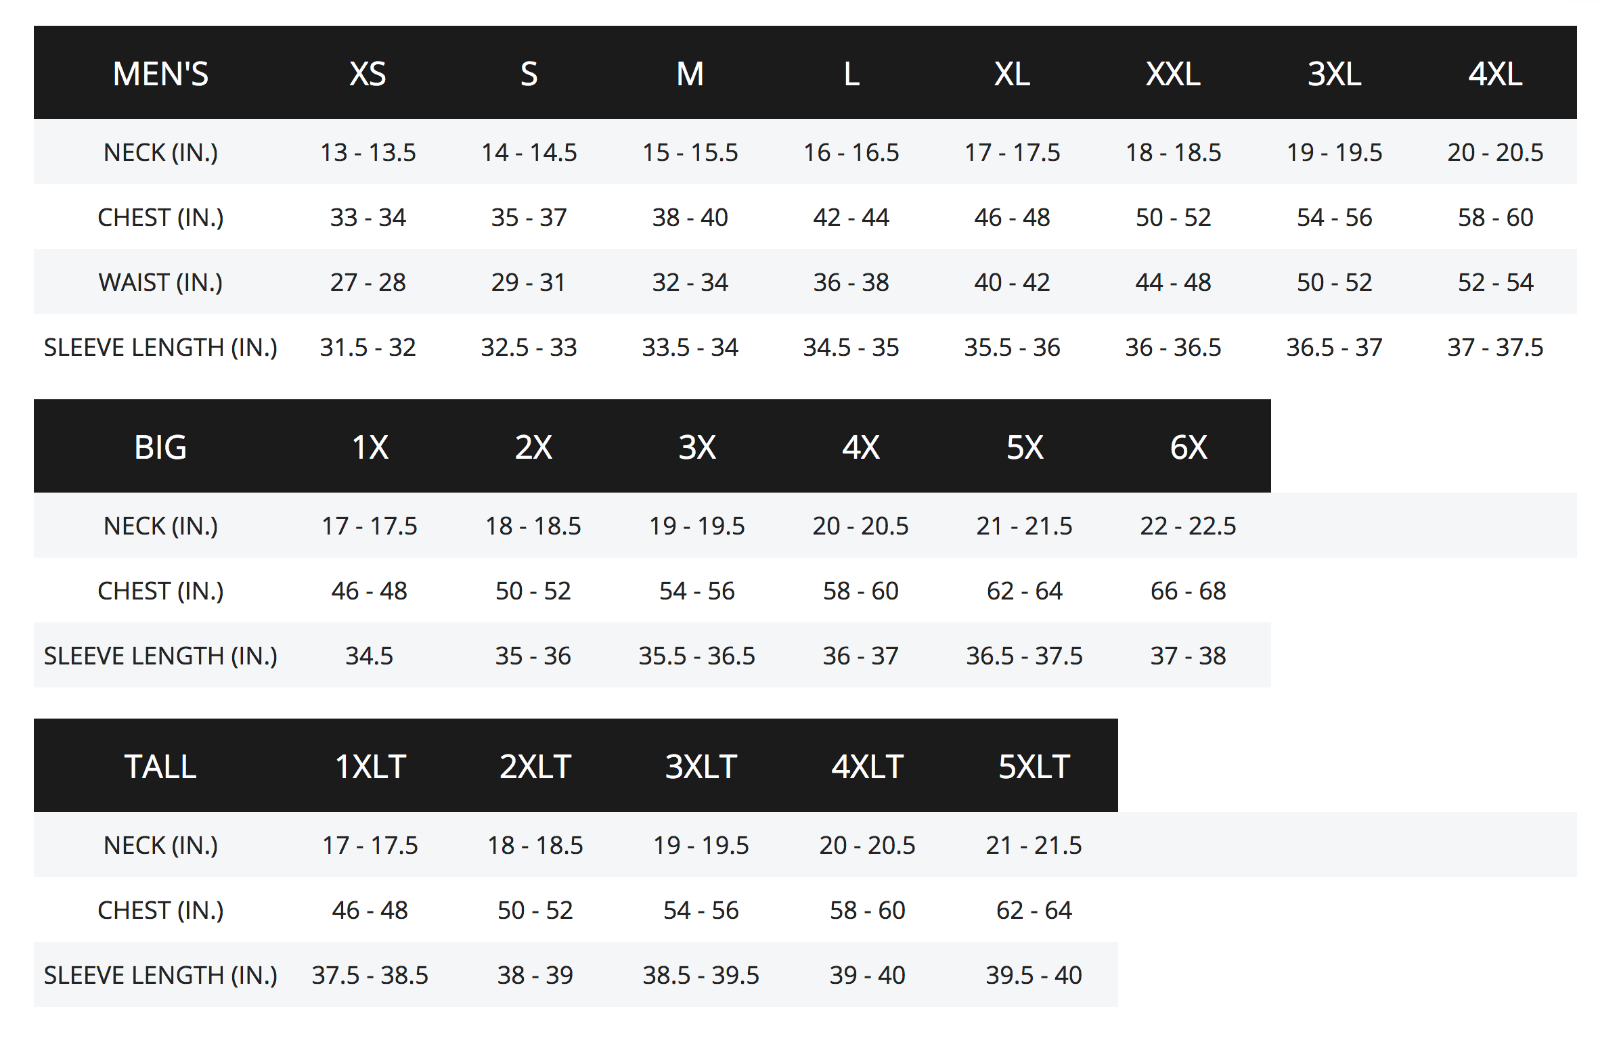Select Men's chest value 38 - 40
This screenshot has width=1600, height=1042.
[690, 217]
